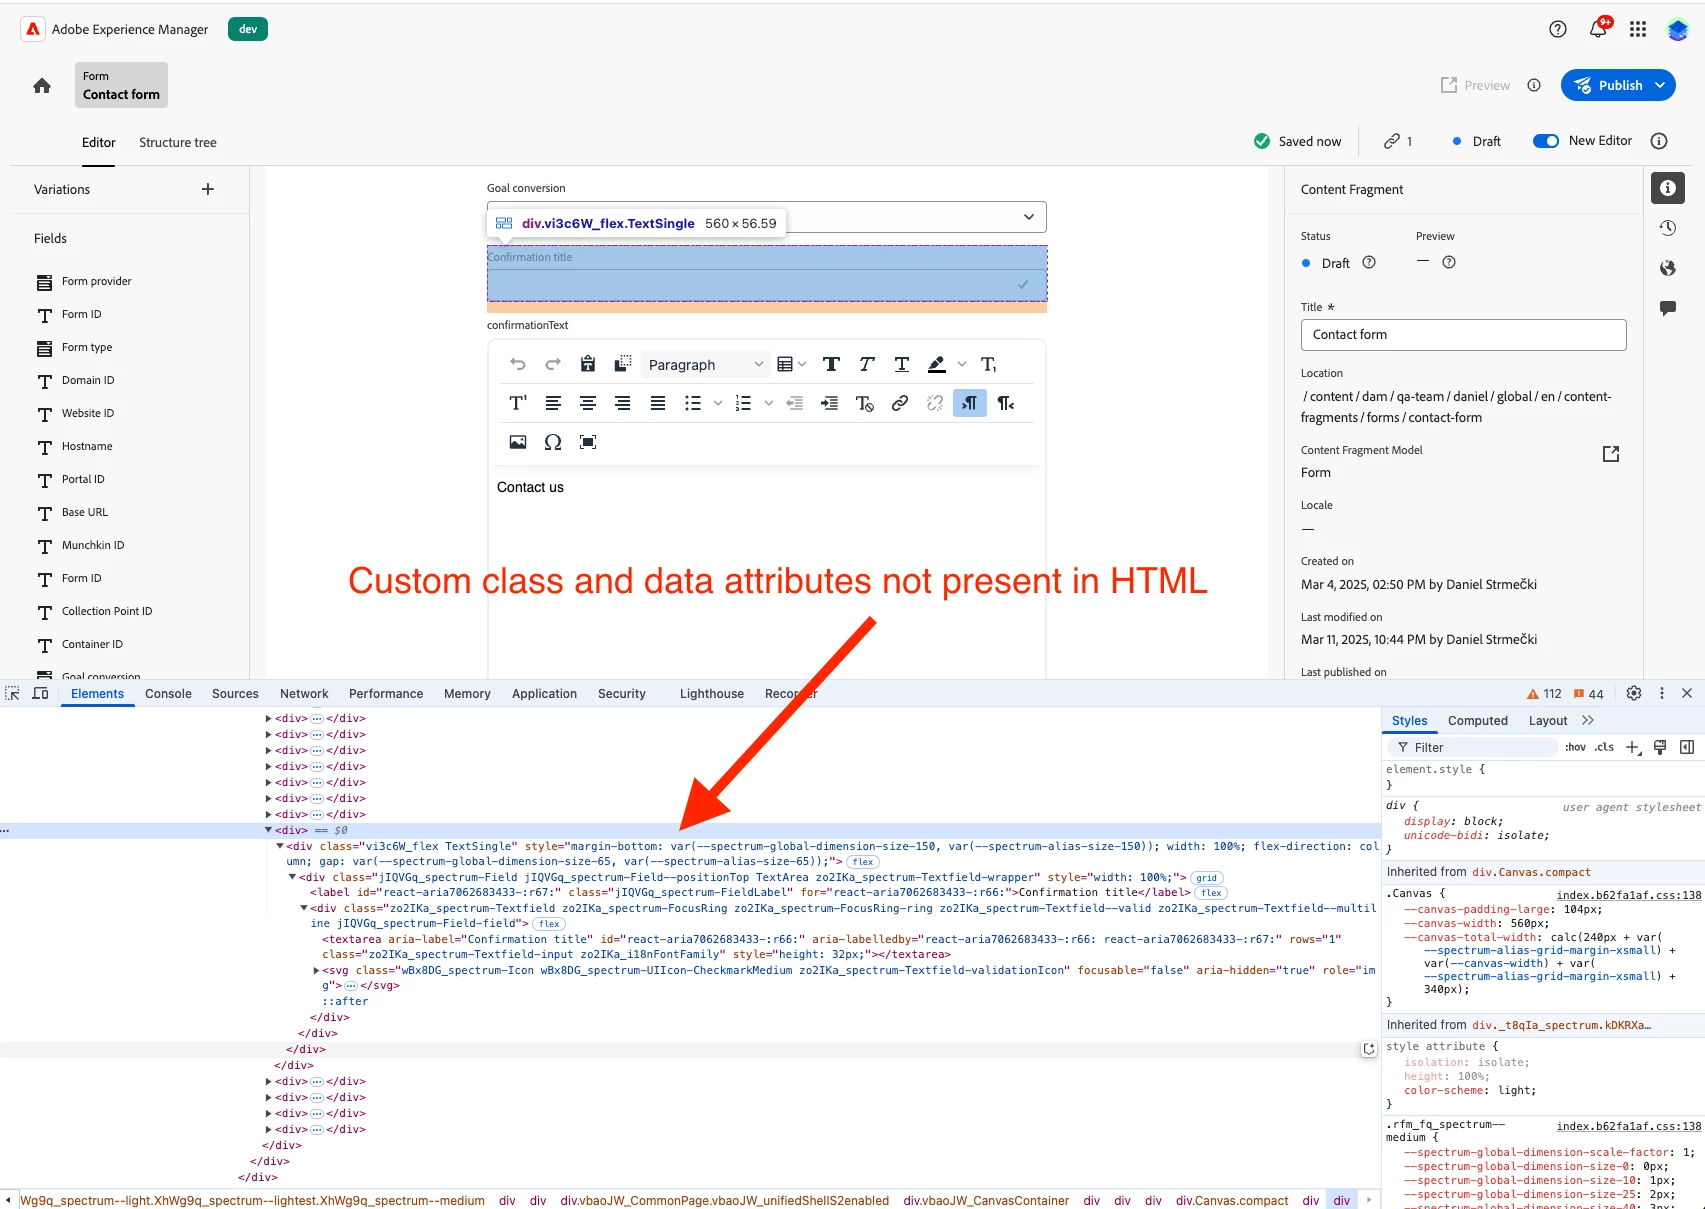The image size is (1705, 1209).
Task: Click the underline T formatting icon
Action: point(901,364)
